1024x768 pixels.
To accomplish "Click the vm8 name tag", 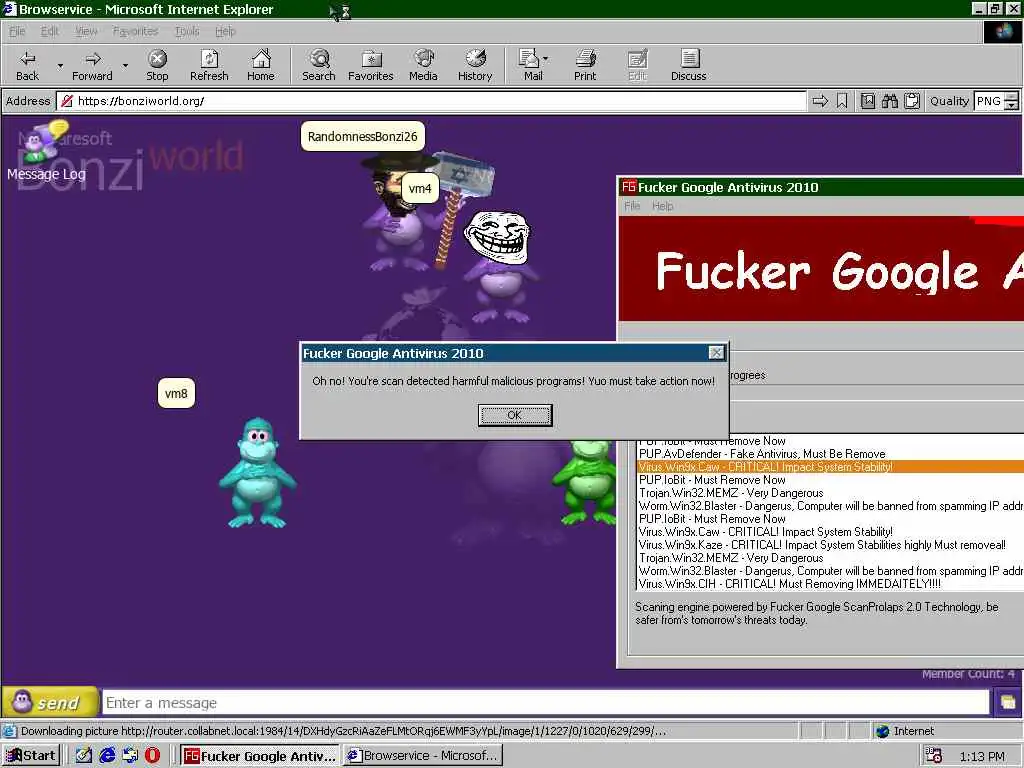I will (x=176, y=393).
